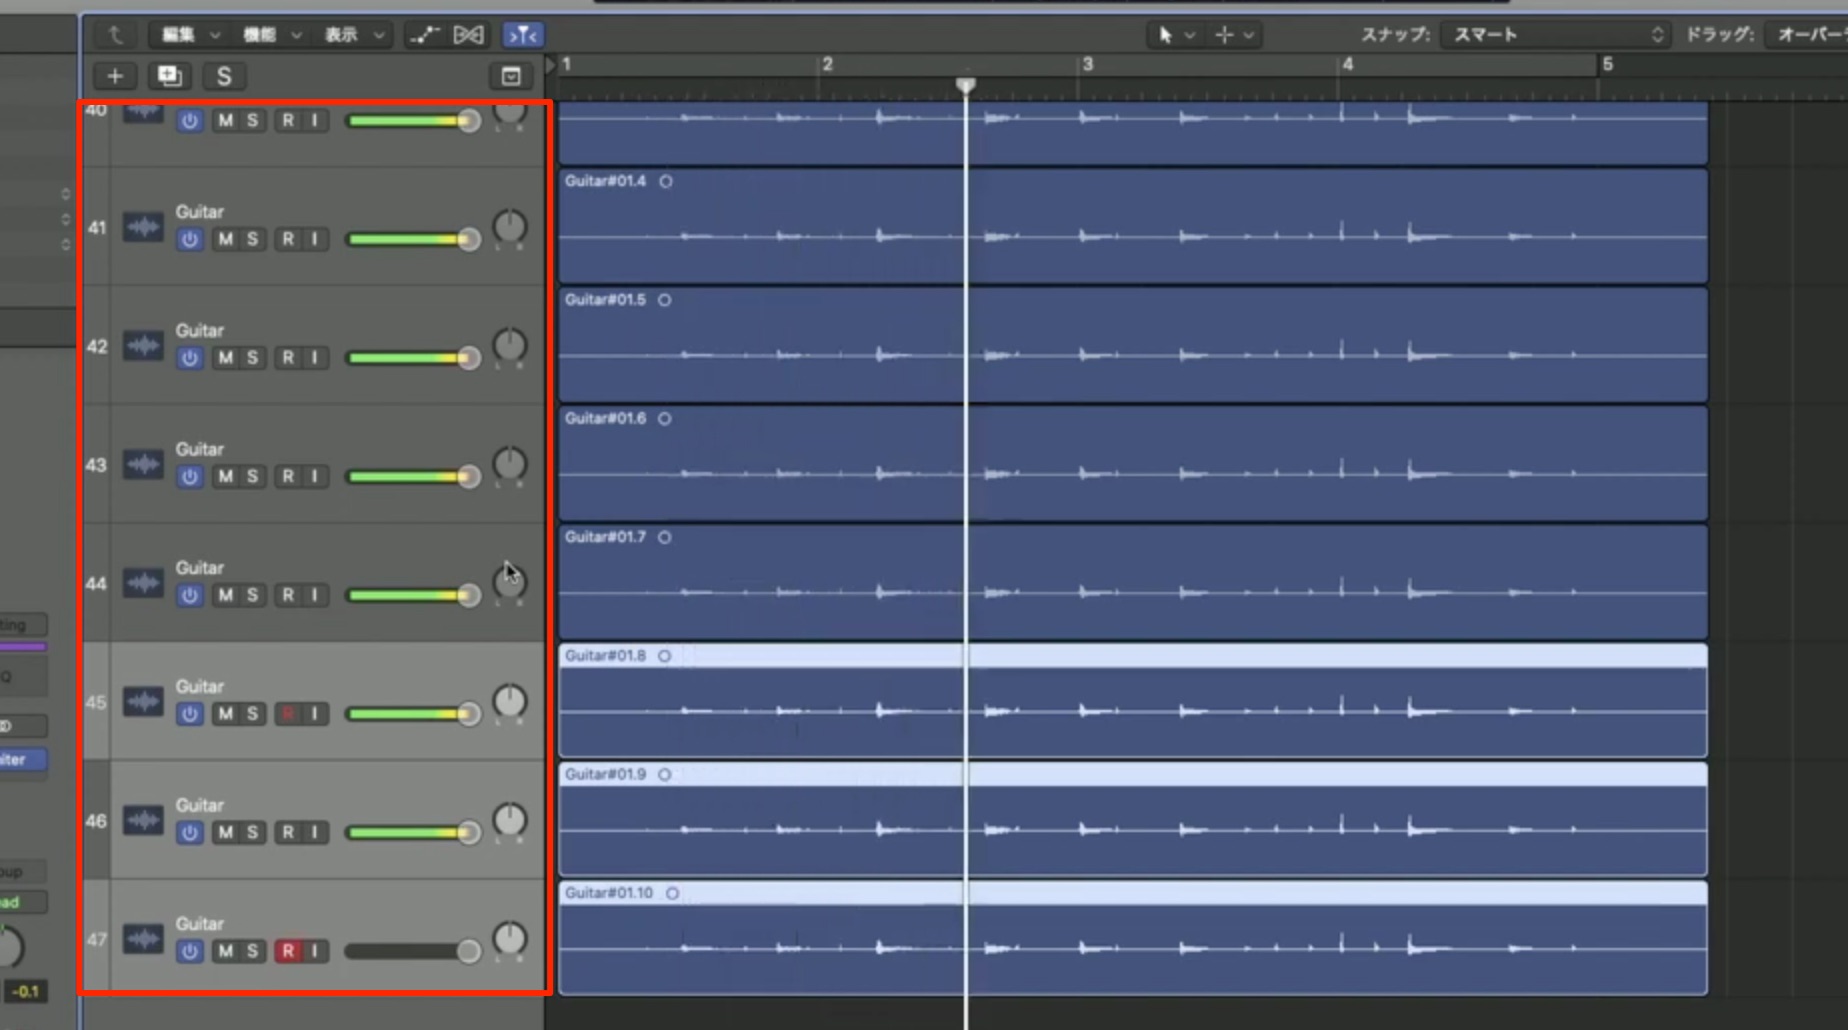Open the 機能 menu
The width and height of the screenshot is (1848, 1030).
272,35
